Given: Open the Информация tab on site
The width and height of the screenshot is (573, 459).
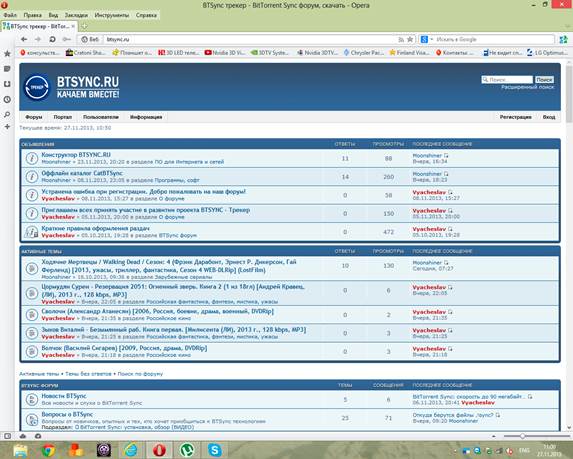Looking at the screenshot, I should (x=146, y=117).
